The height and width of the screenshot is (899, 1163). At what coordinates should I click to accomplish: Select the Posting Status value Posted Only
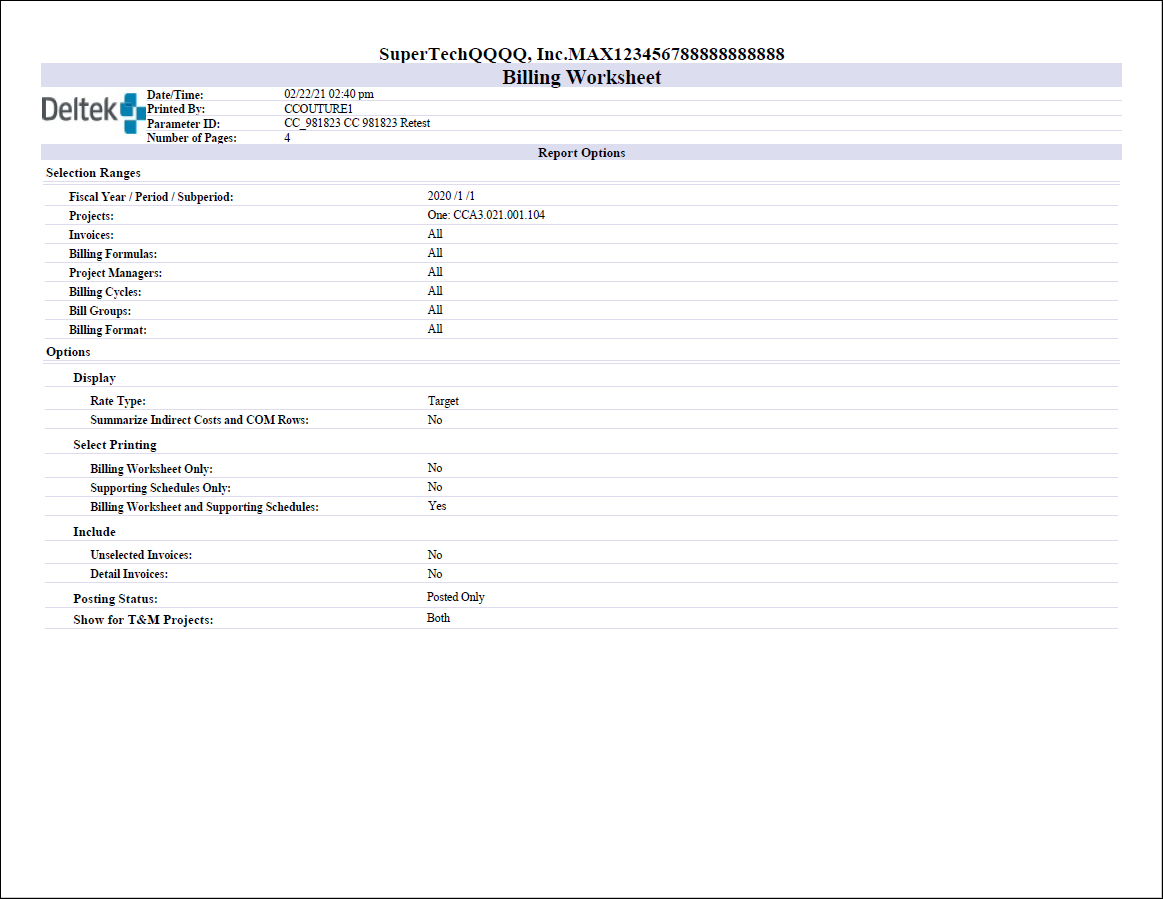click(455, 597)
